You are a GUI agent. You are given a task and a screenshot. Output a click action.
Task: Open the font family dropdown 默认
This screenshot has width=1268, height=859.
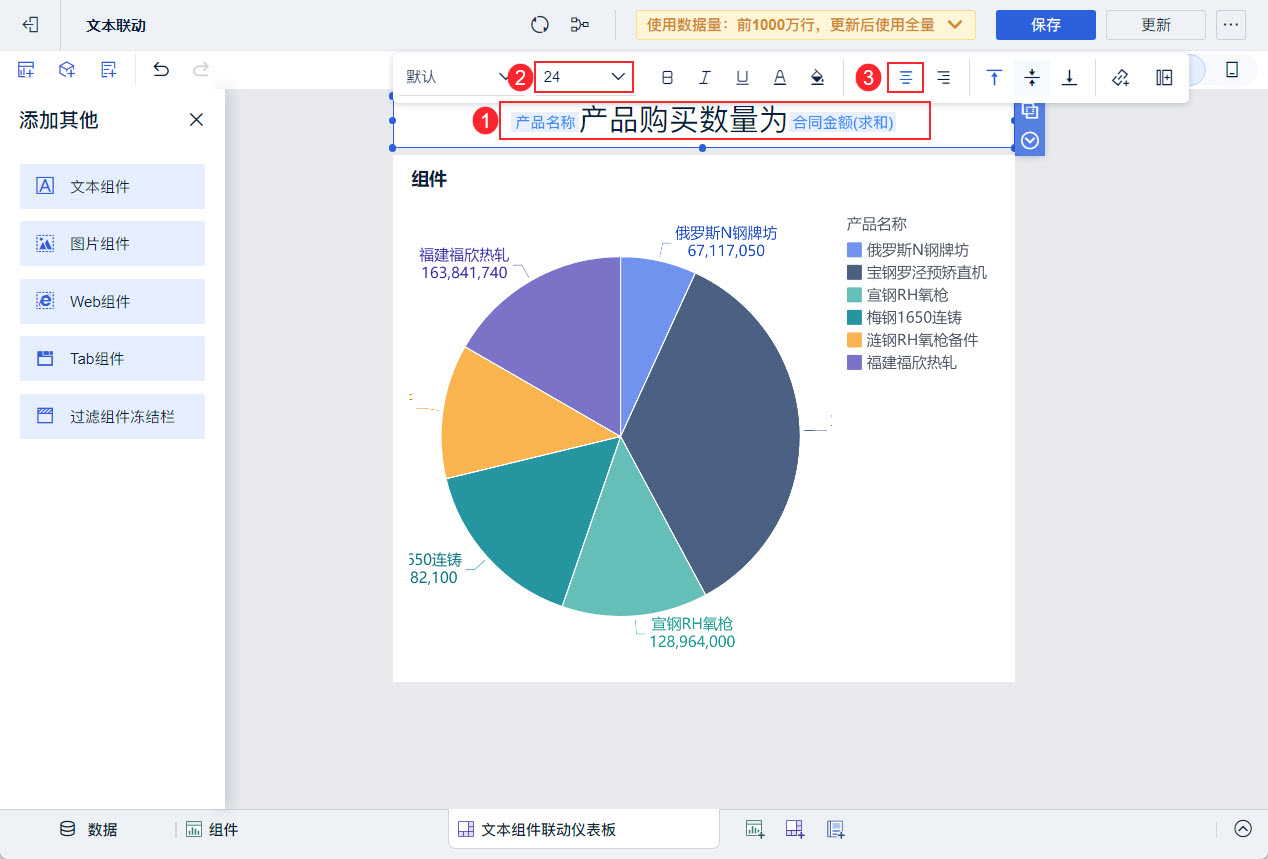(458, 77)
